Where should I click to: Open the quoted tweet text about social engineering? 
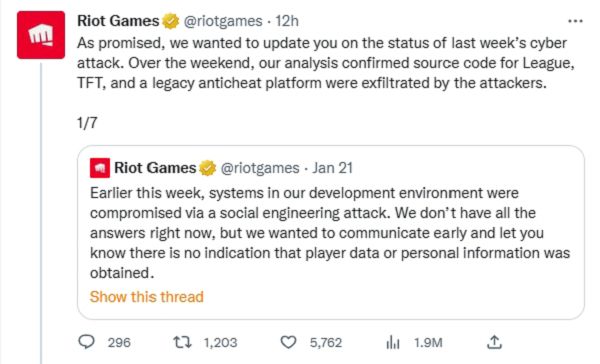coord(330,233)
